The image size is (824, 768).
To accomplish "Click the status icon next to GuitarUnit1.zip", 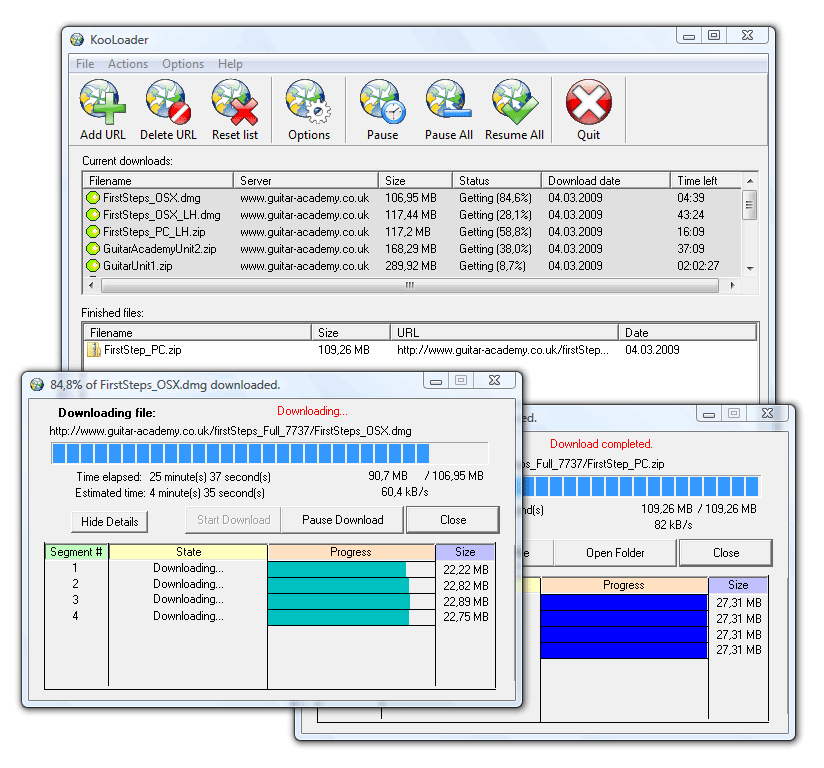I will point(93,265).
